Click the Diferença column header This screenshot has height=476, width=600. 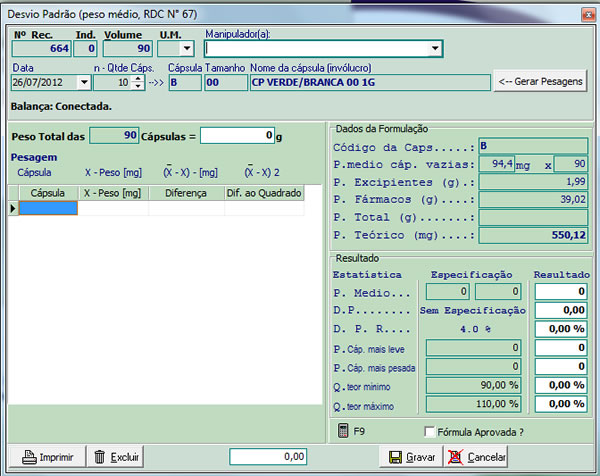186,193
